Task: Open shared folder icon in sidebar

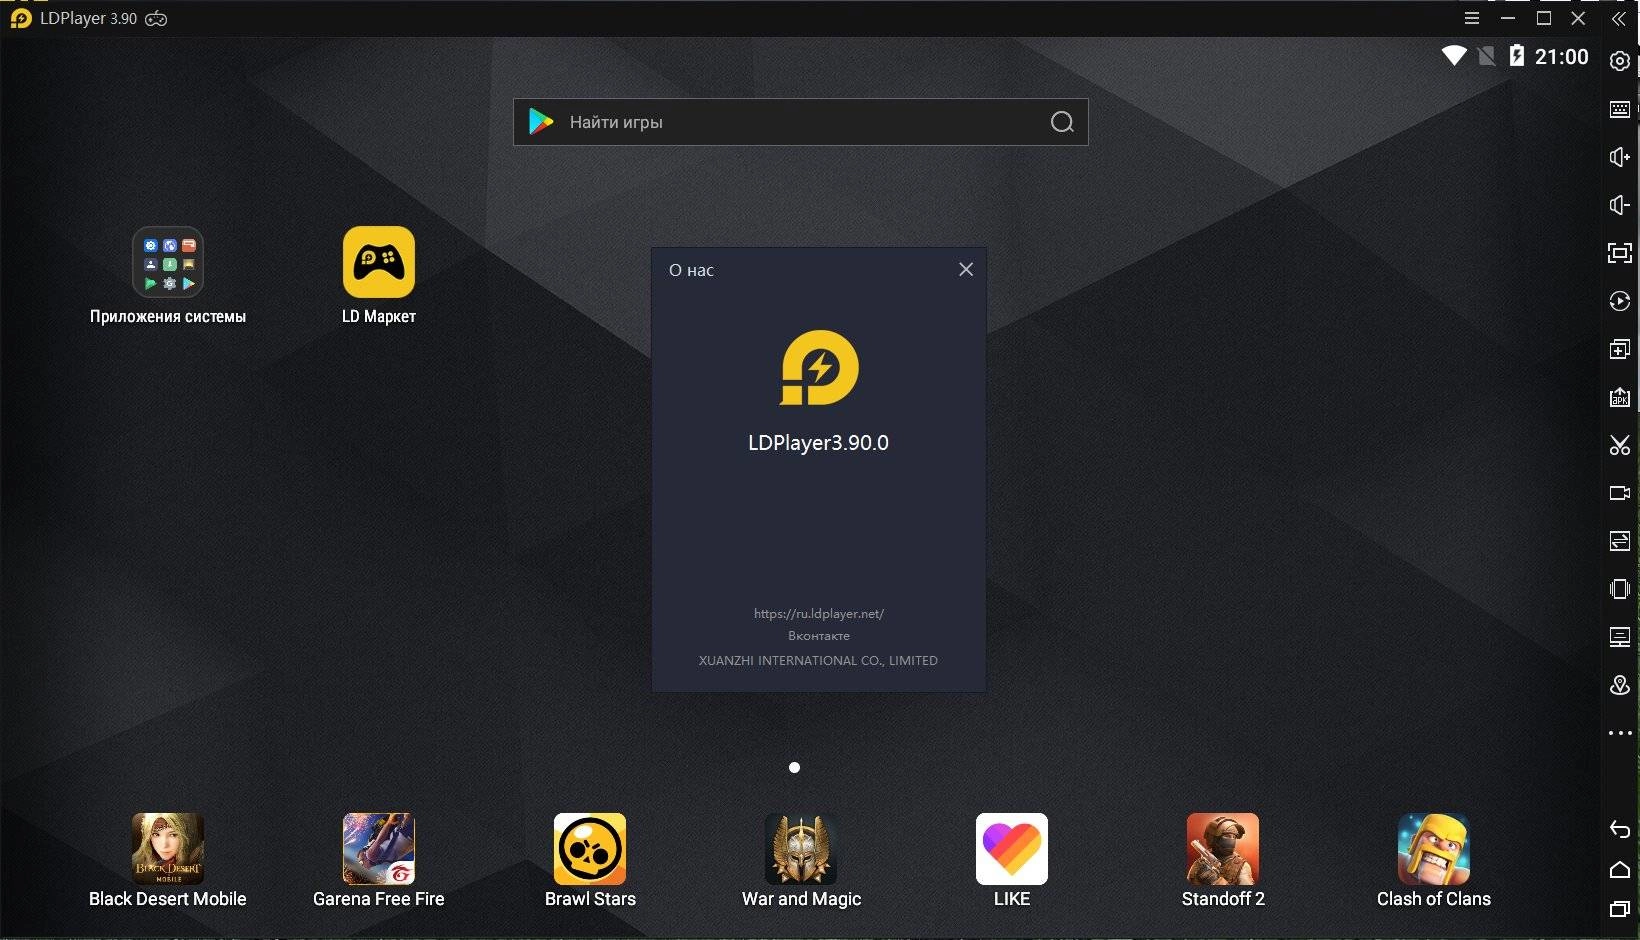Action: click(1619, 637)
